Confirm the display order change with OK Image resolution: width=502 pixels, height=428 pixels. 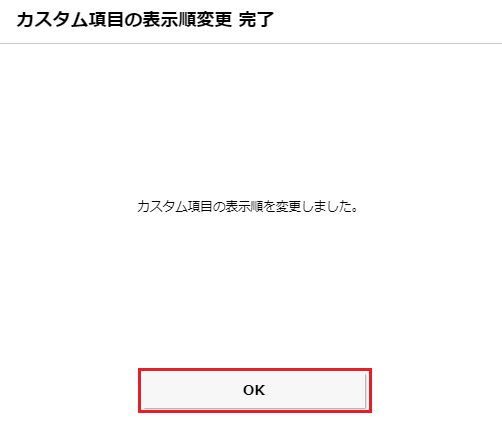coord(255,390)
